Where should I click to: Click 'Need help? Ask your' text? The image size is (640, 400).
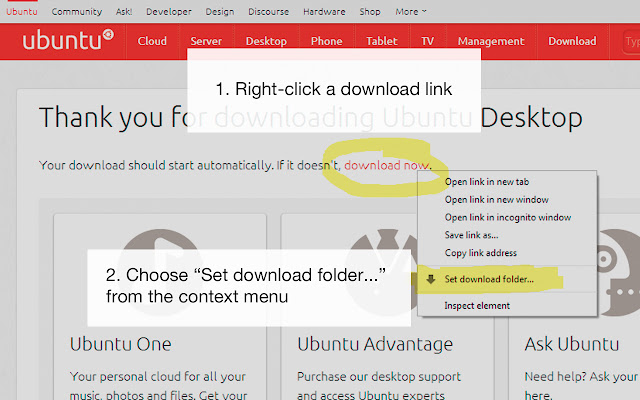pyautogui.click(x=581, y=376)
